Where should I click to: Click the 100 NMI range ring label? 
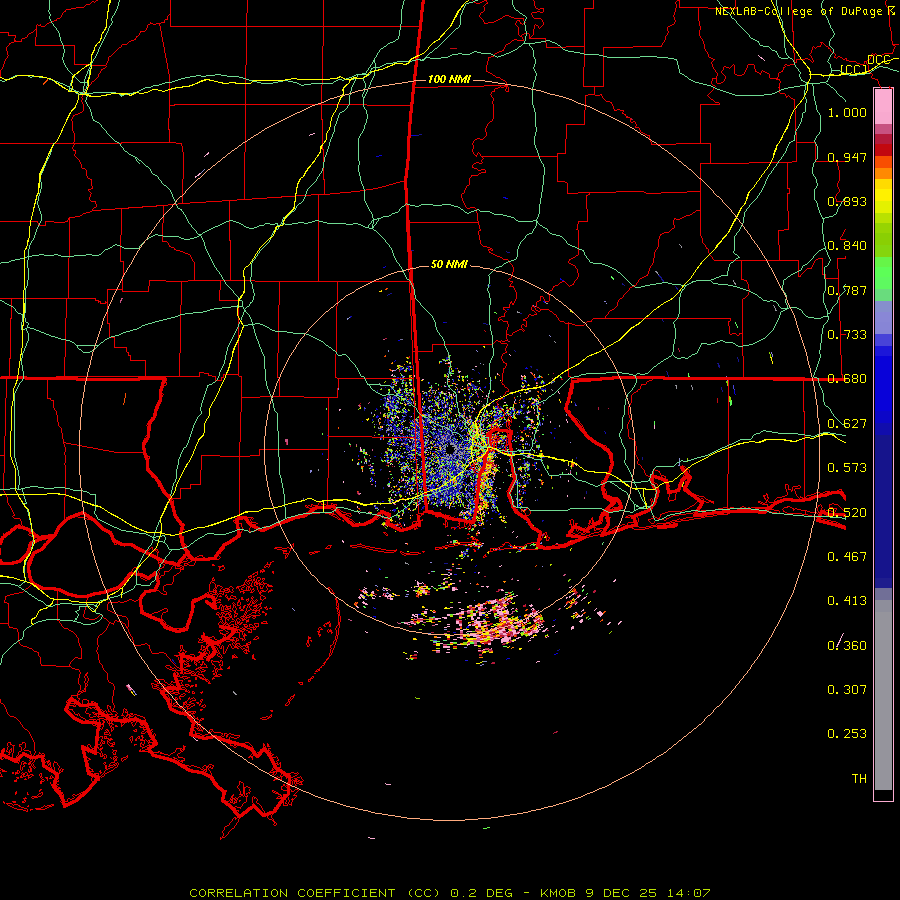click(x=449, y=79)
